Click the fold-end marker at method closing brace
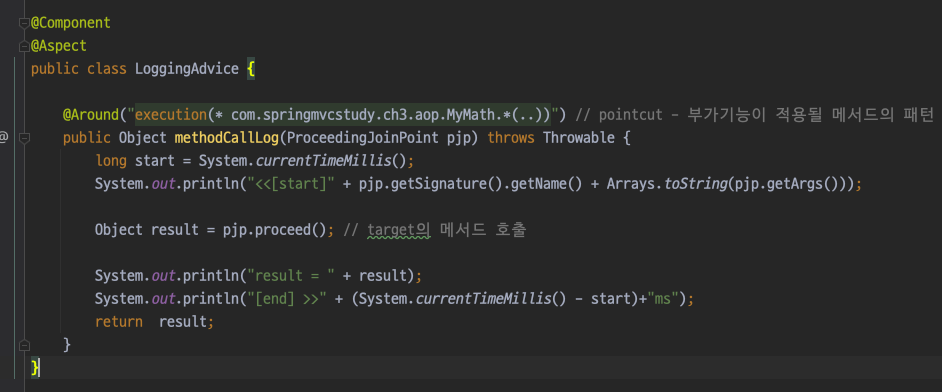942x392 pixels. pyautogui.click(x=24, y=345)
